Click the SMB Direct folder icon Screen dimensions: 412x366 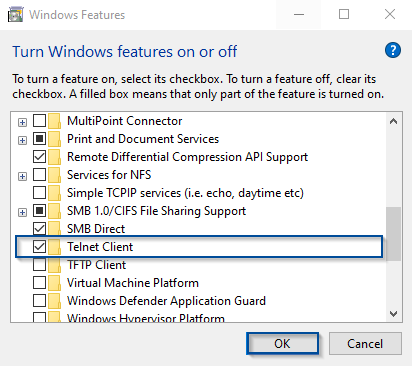pyautogui.click(x=54, y=229)
